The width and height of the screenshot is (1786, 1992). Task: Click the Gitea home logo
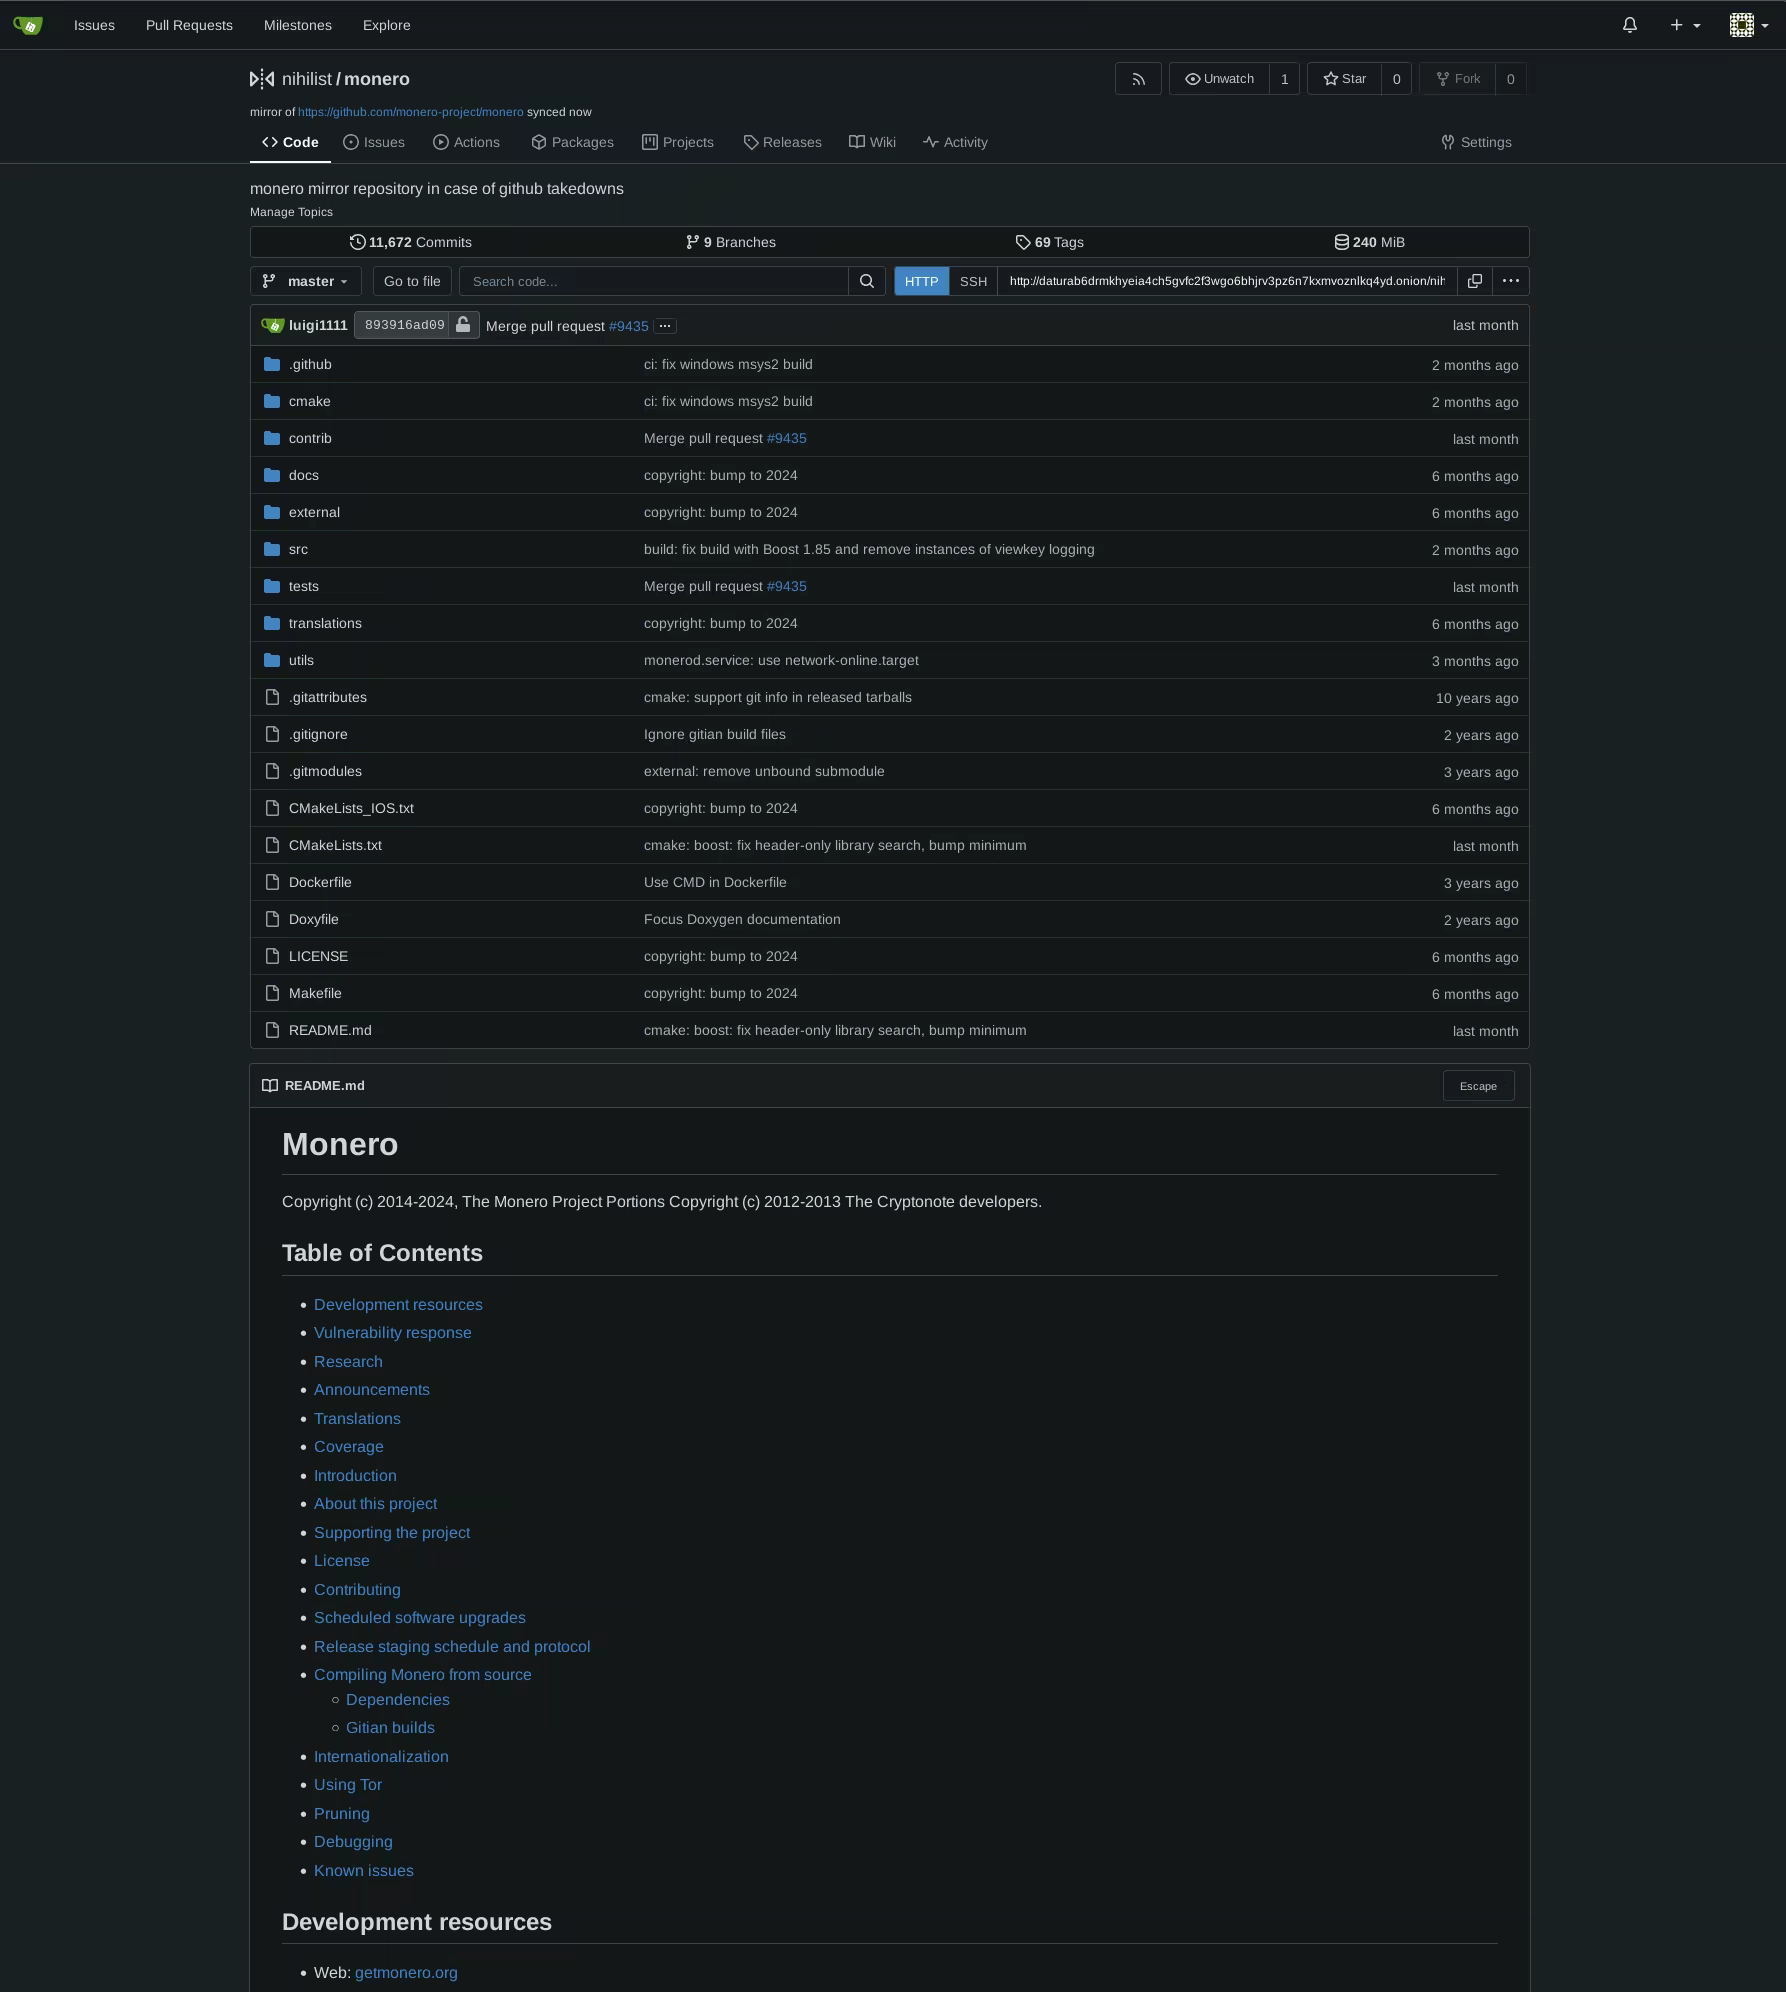pyautogui.click(x=28, y=25)
